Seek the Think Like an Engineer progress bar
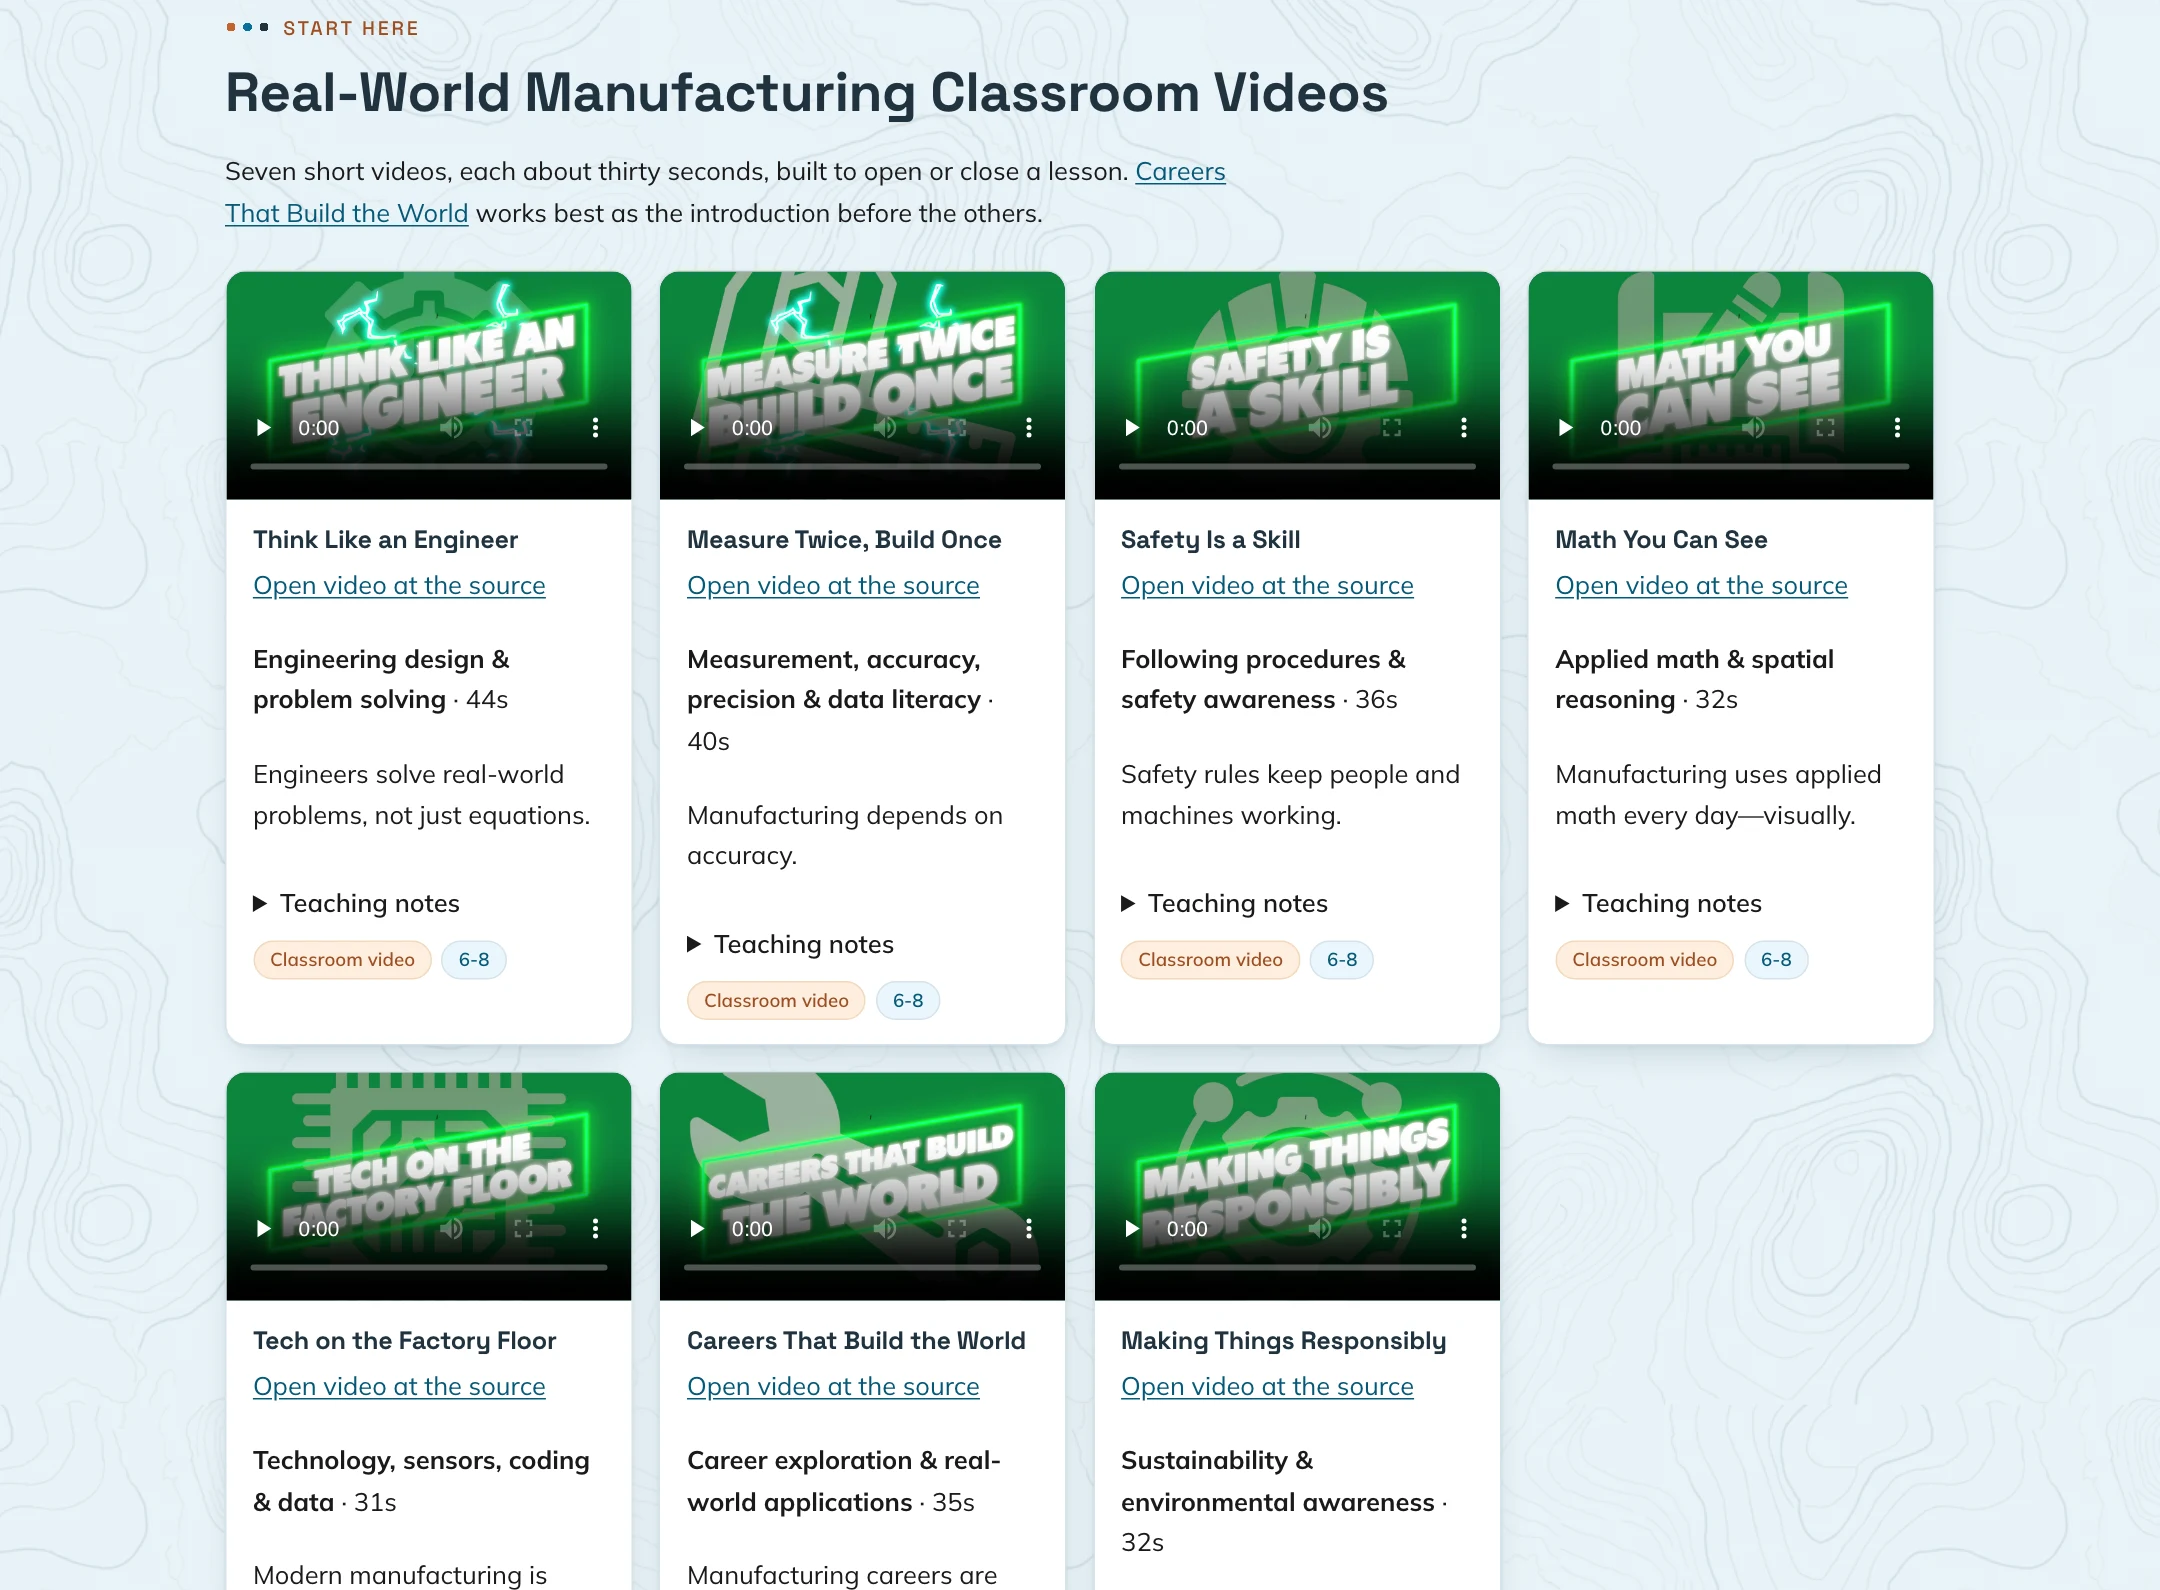 click(429, 466)
